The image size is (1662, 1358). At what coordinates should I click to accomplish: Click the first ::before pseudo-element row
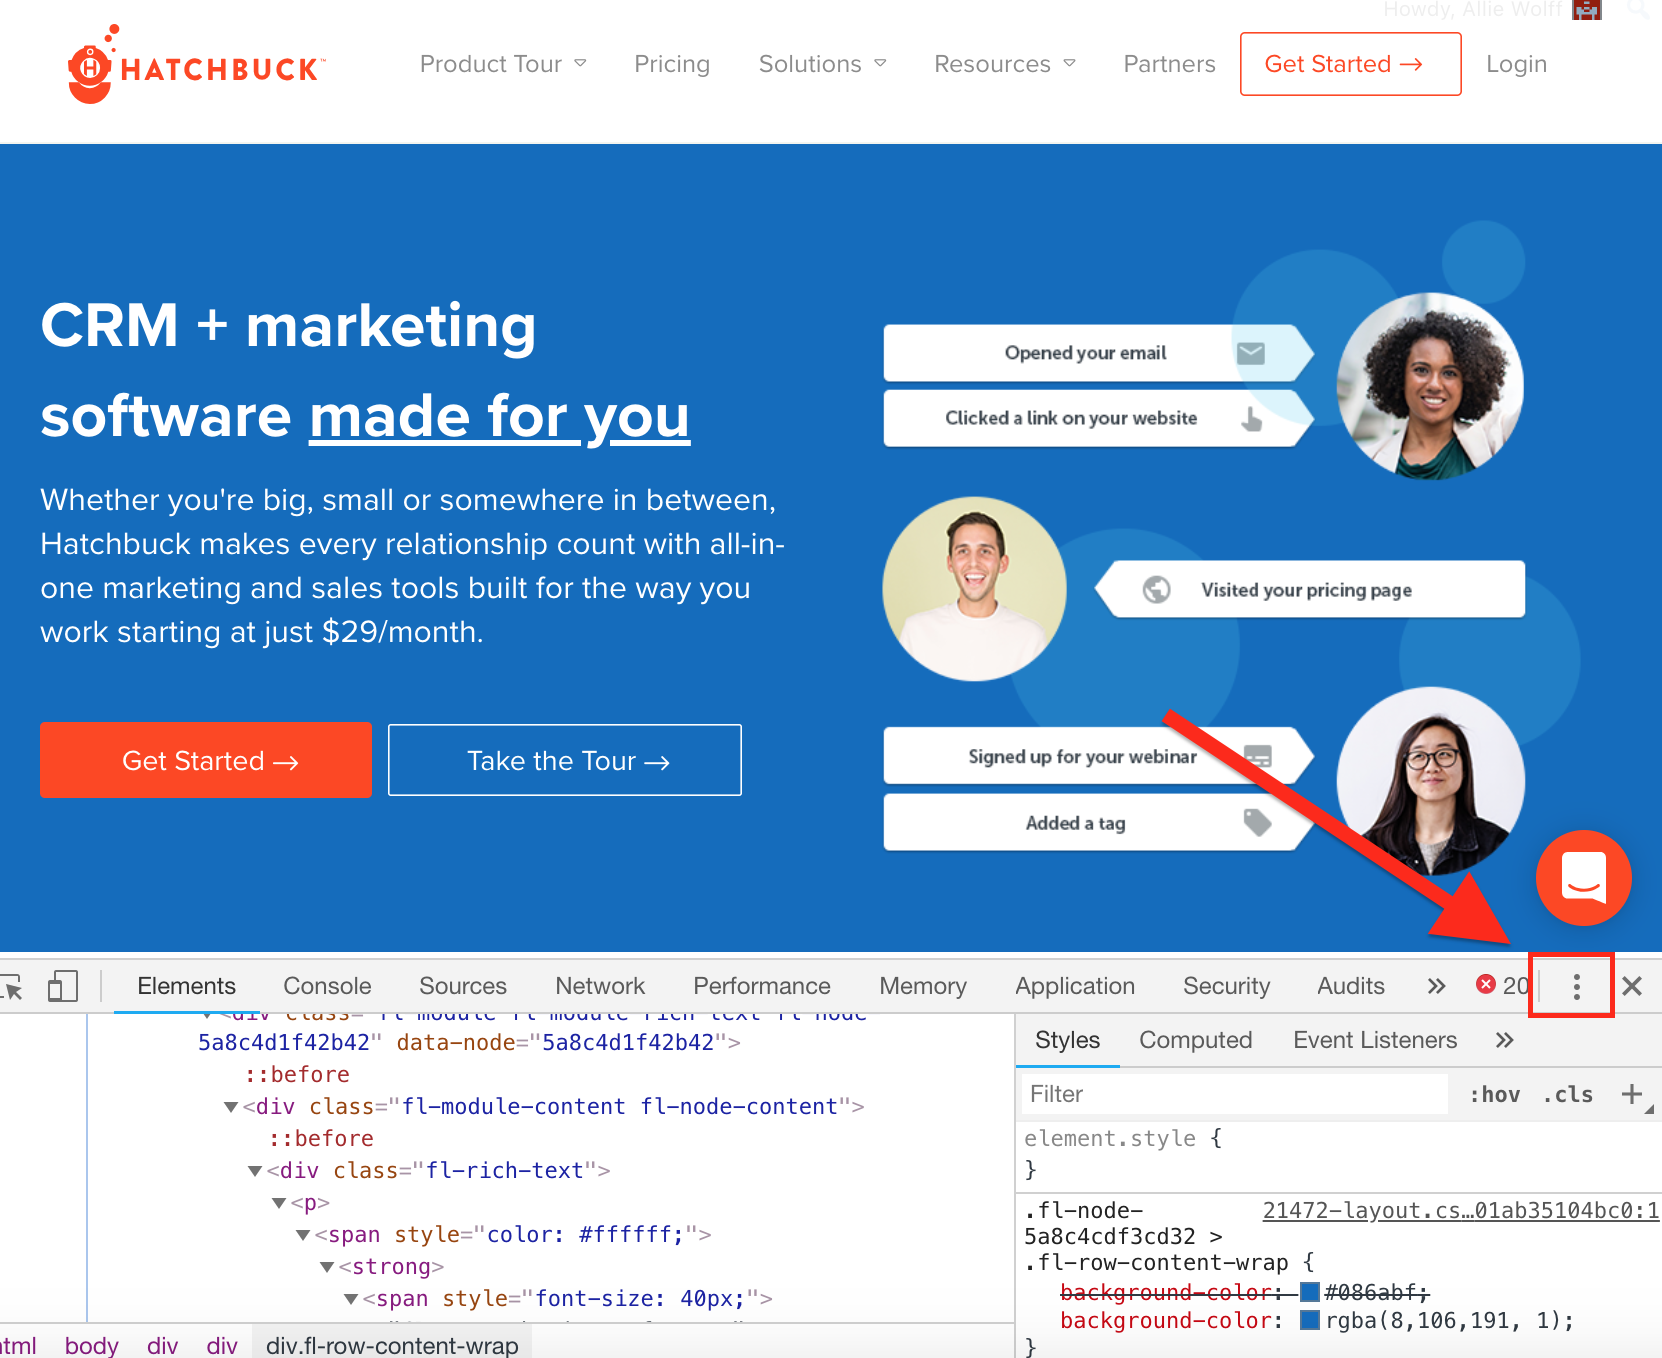297,1075
